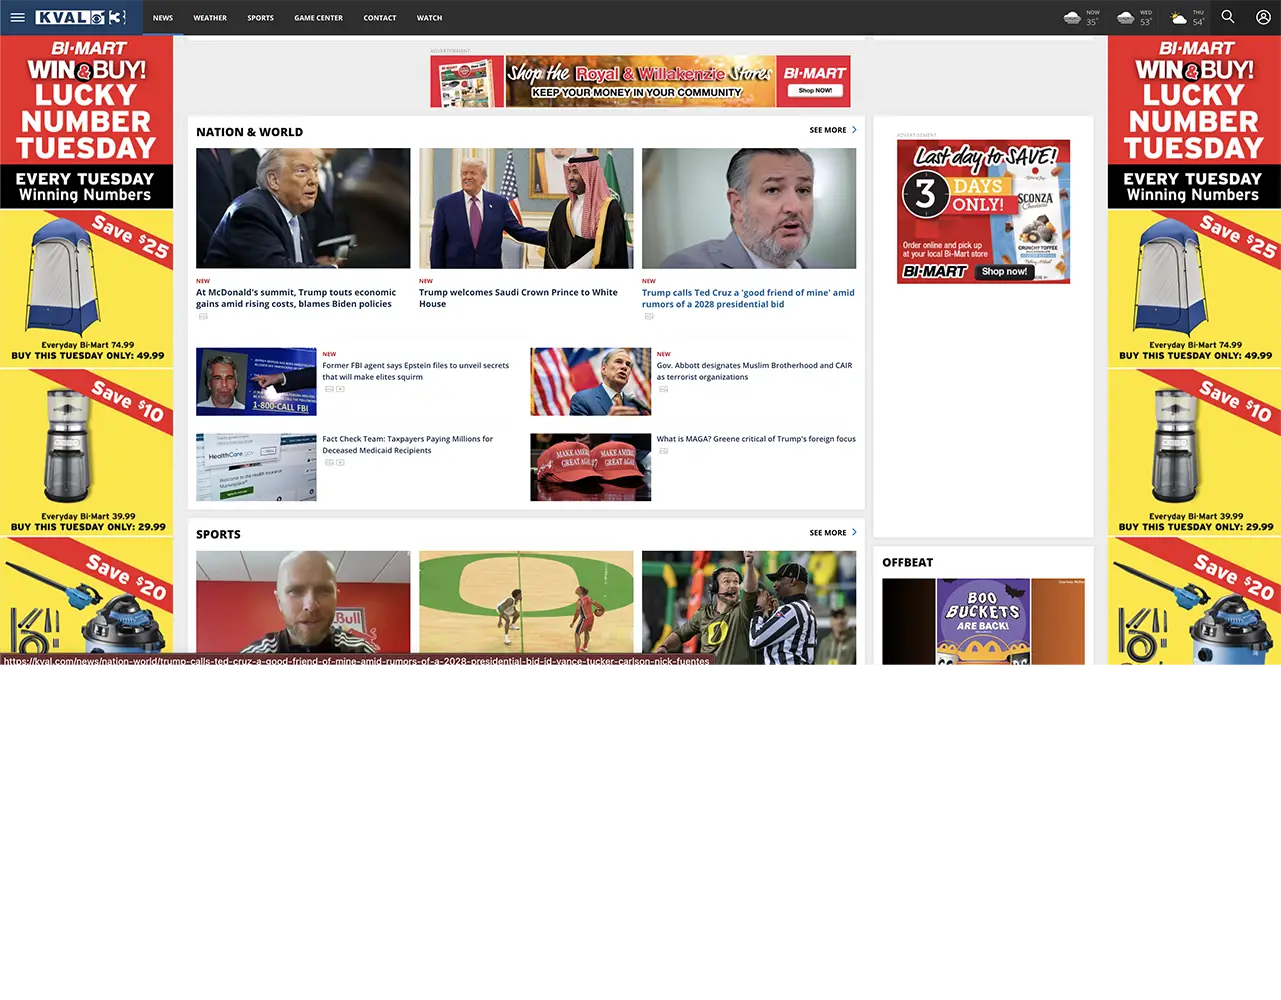Viewport: 1281px width, 1000px height.
Task: Click the red MAGA hats thumbnail
Action: coord(590,467)
